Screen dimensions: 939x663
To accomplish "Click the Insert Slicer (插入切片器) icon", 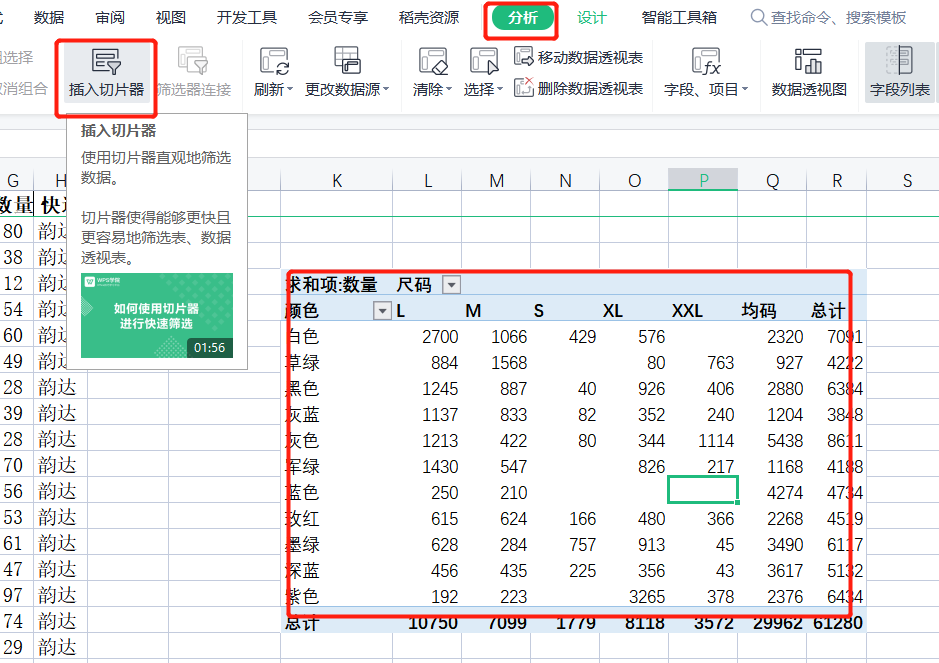I will [105, 63].
